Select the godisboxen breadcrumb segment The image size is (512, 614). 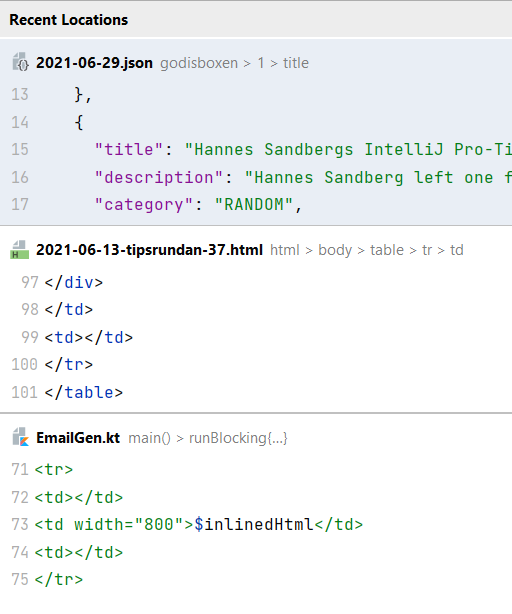tap(199, 63)
